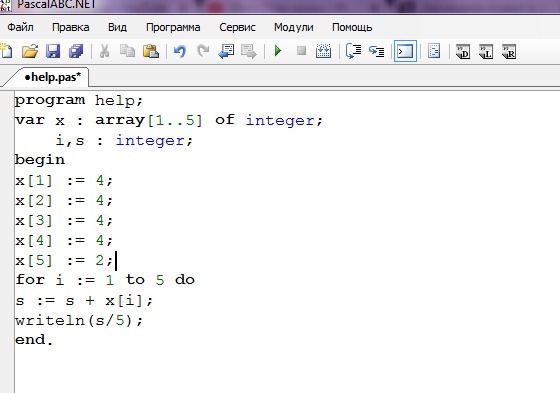Open a file with the folder icon
Viewport: 560px width, 393px height.
click(30, 51)
